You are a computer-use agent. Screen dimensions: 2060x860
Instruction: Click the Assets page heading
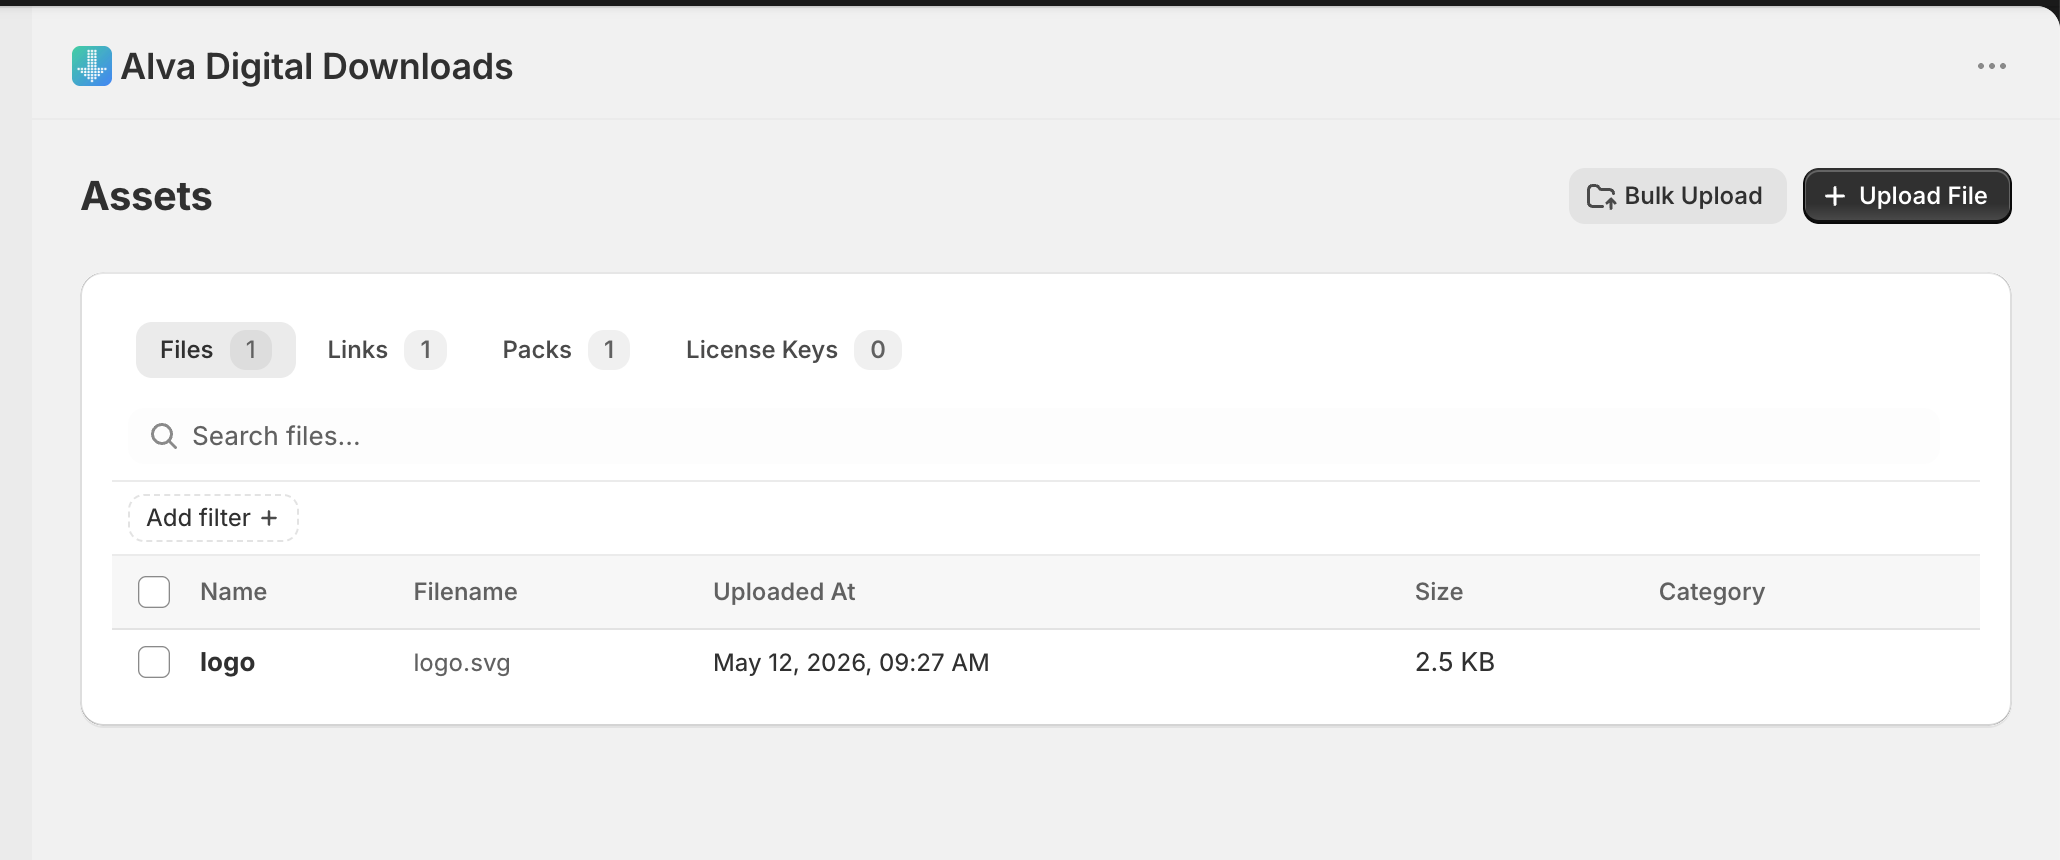(x=147, y=196)
